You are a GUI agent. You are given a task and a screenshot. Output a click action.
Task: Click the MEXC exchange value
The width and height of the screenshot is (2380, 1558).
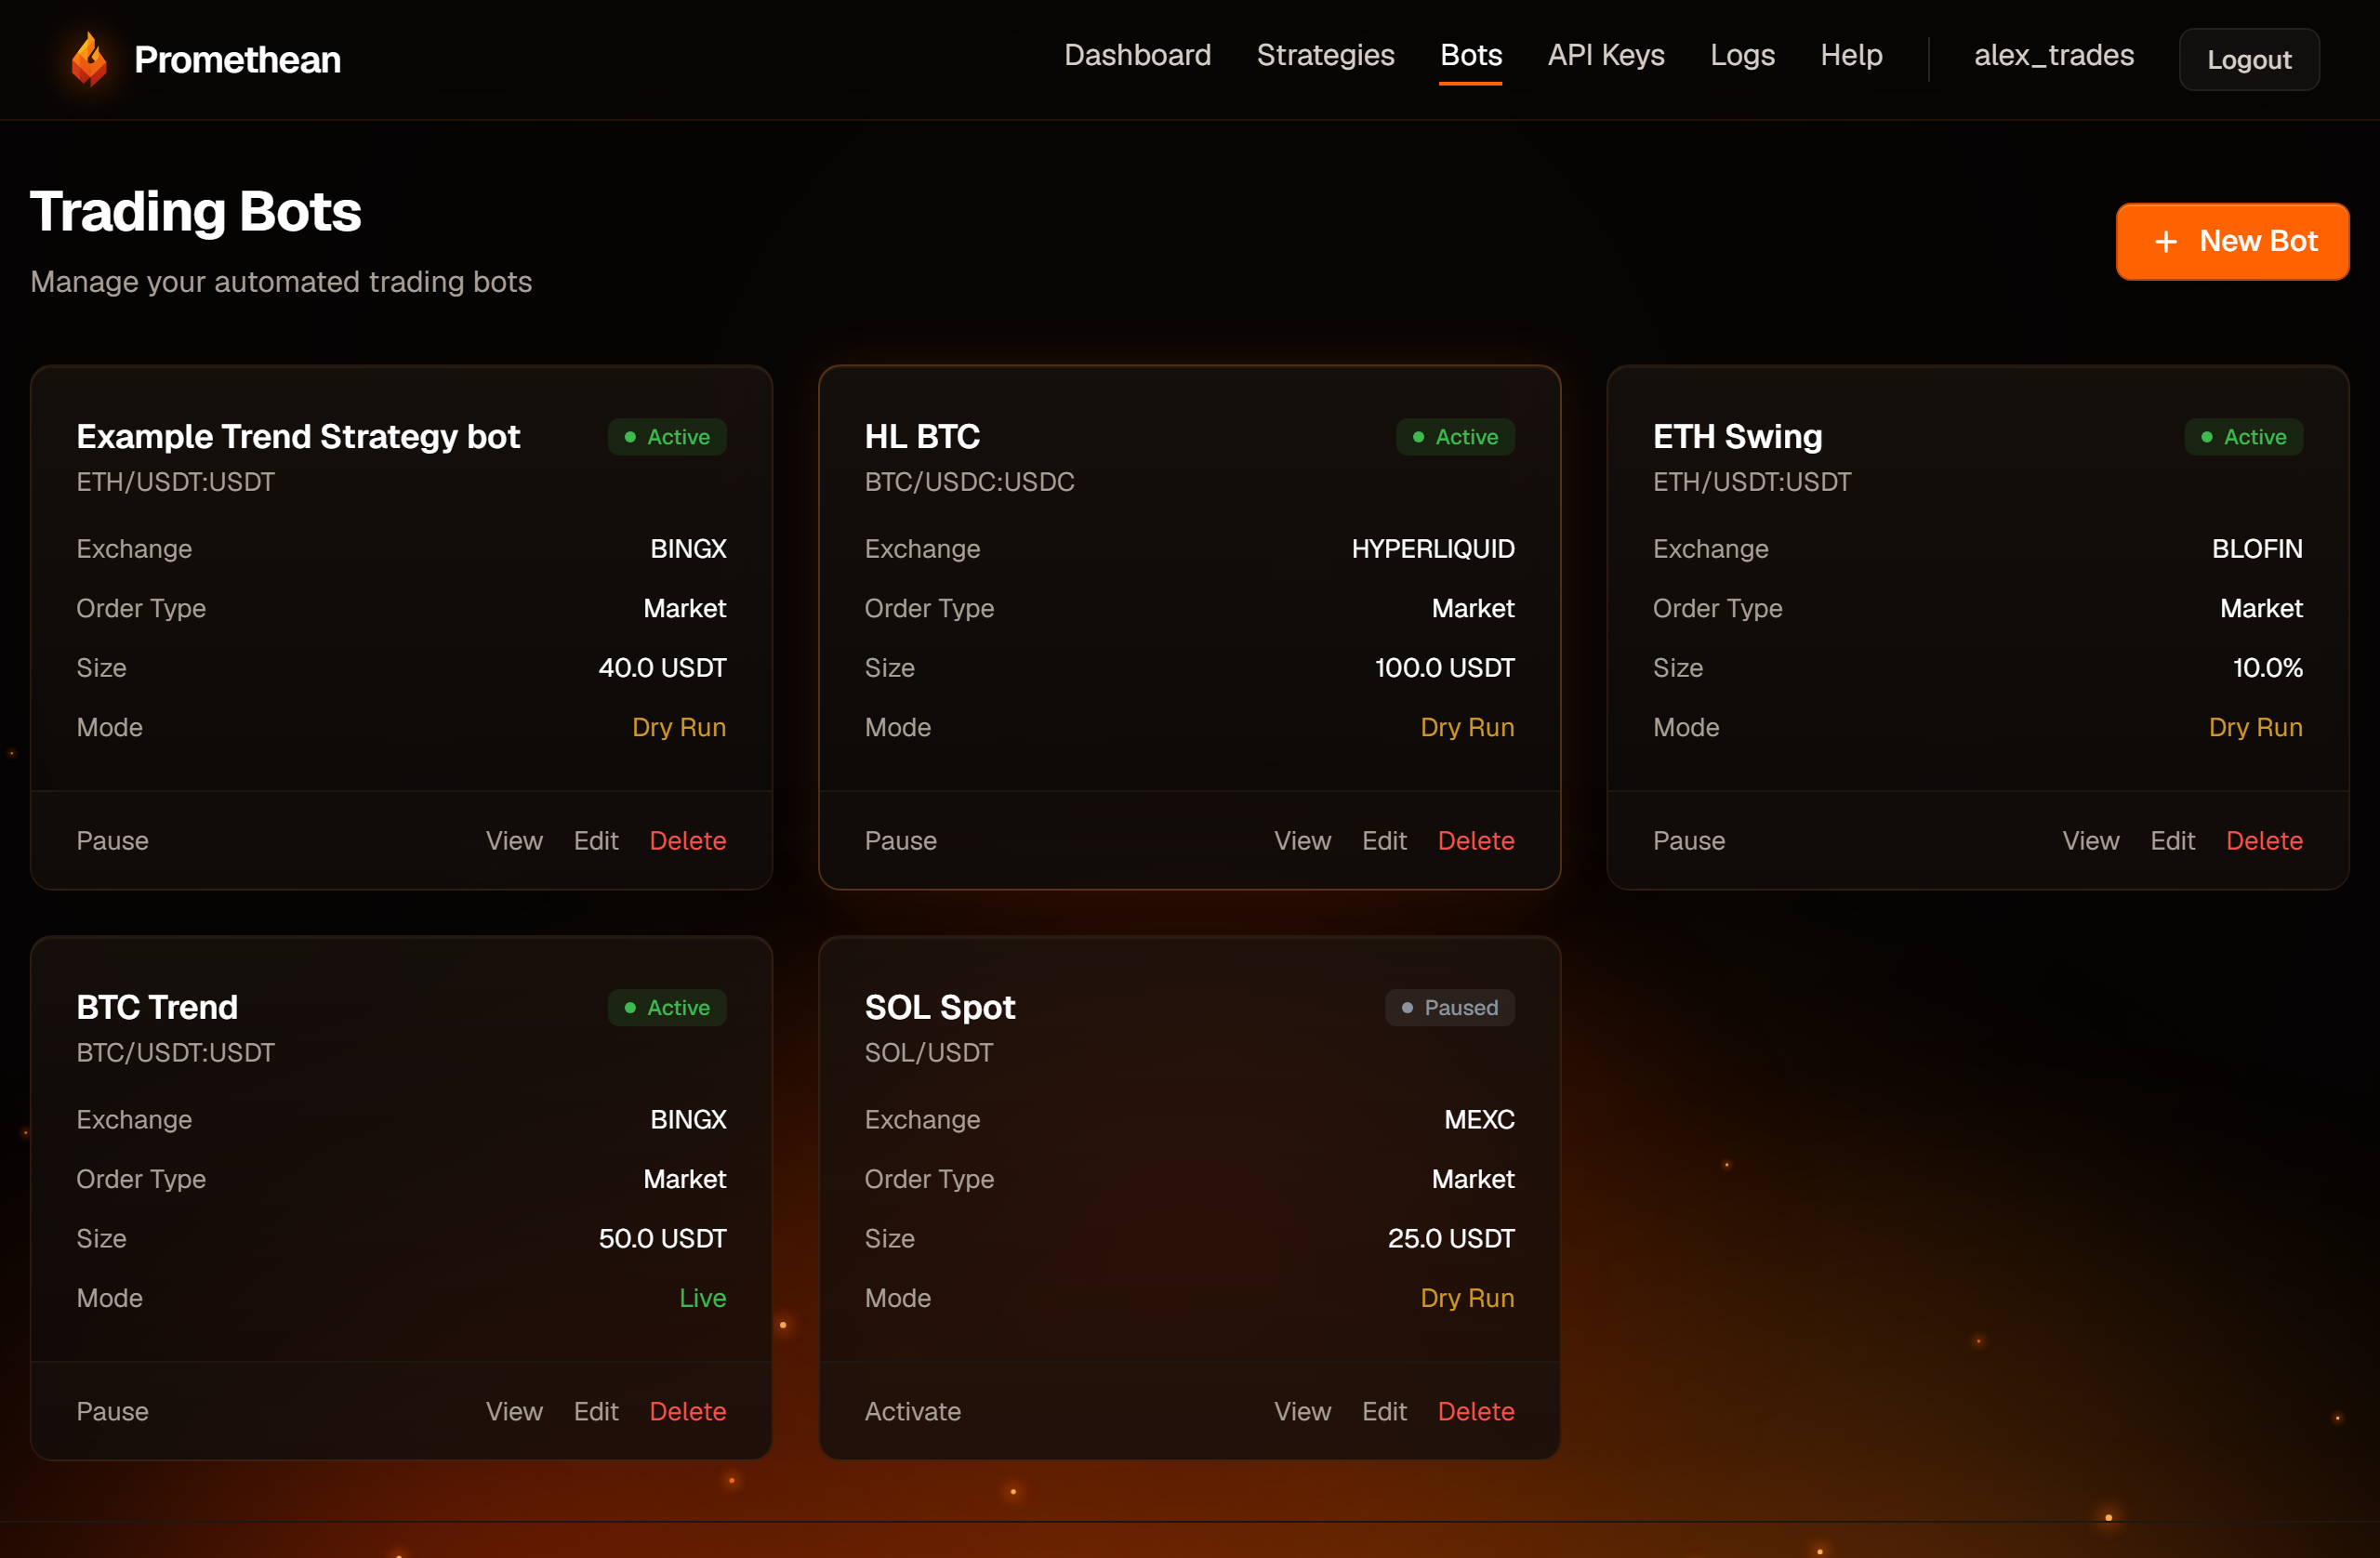tap(1479, 1119)
